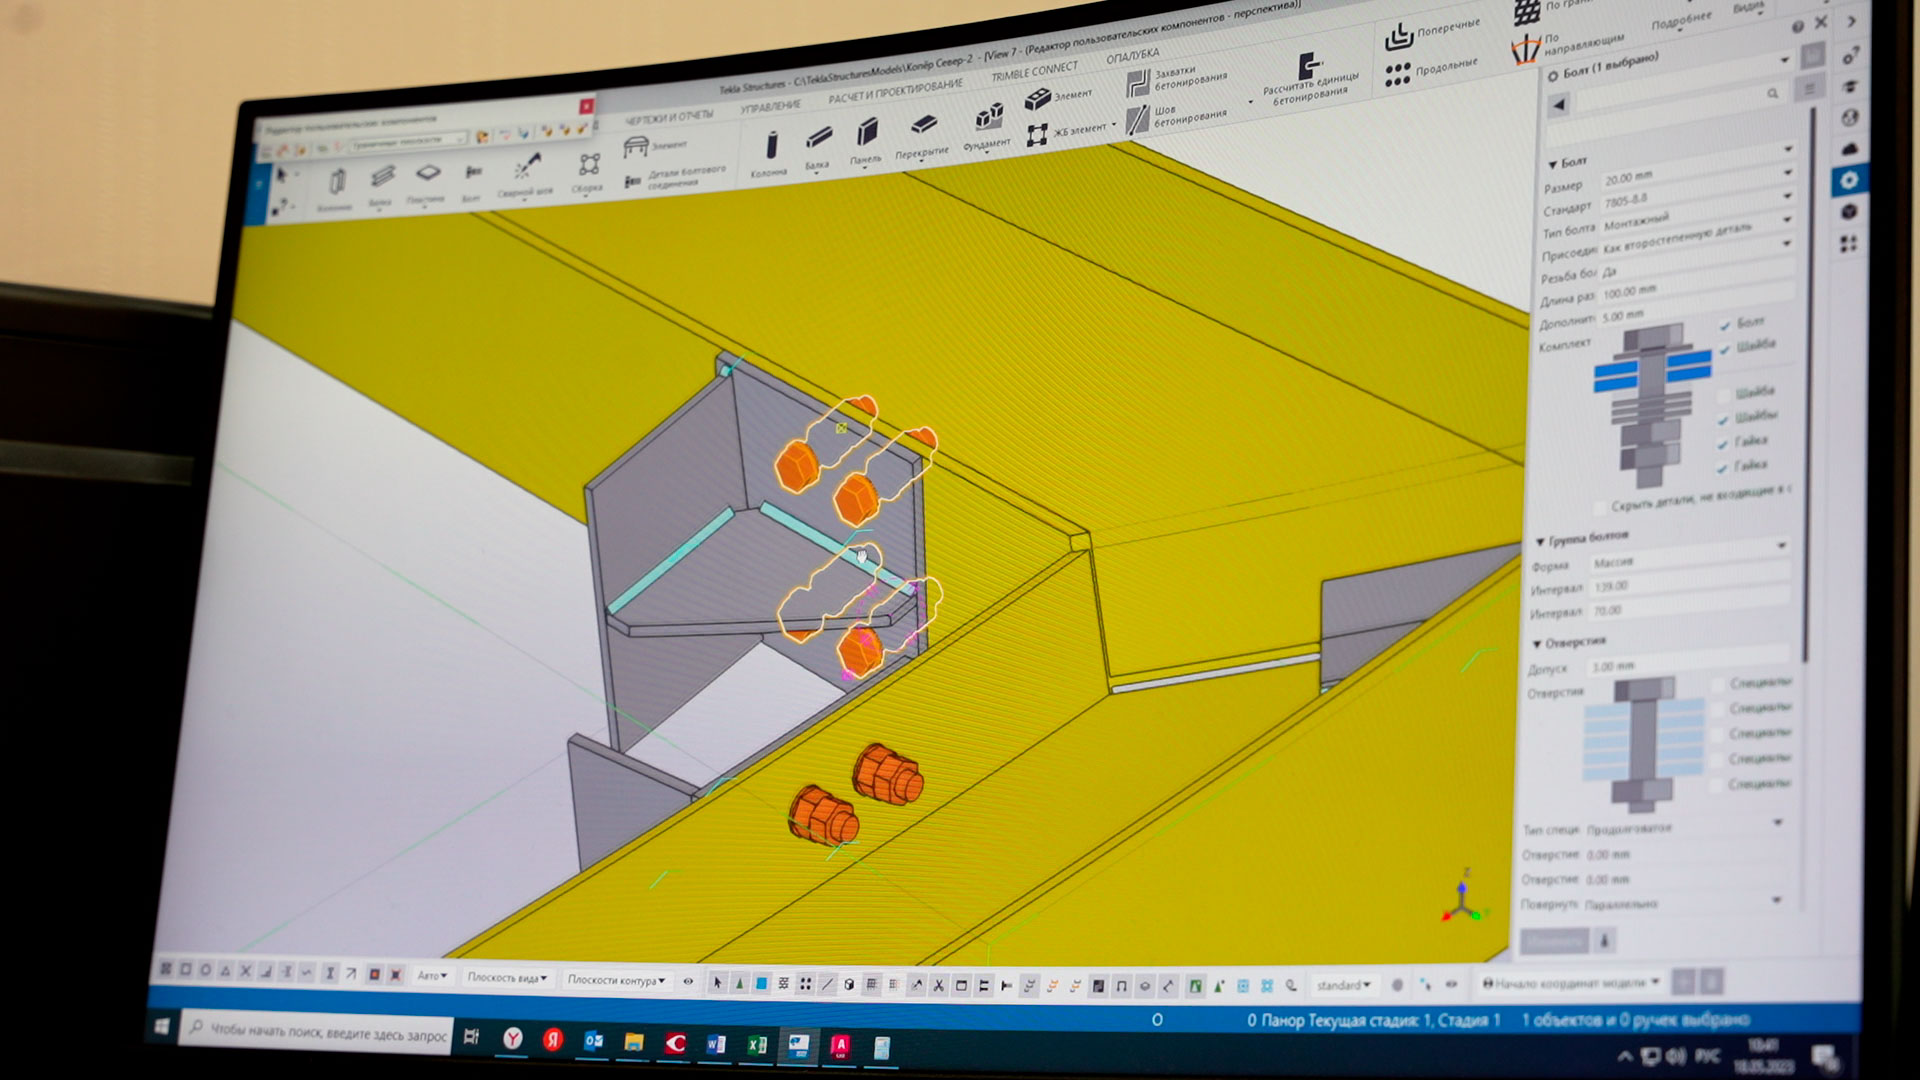
Task: Select Шов бетонирования tool
Action: click(x=1178, y=117)
